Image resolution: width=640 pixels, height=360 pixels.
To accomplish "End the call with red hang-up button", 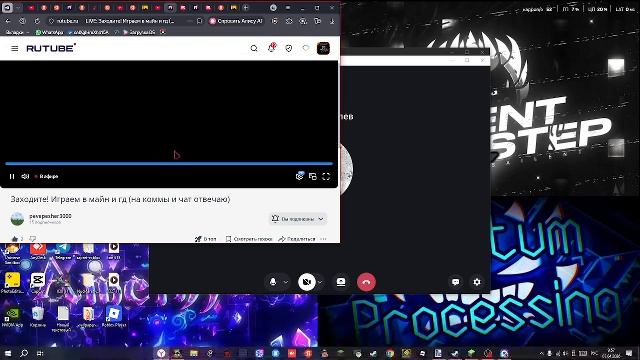I will [x=366, y=282].
